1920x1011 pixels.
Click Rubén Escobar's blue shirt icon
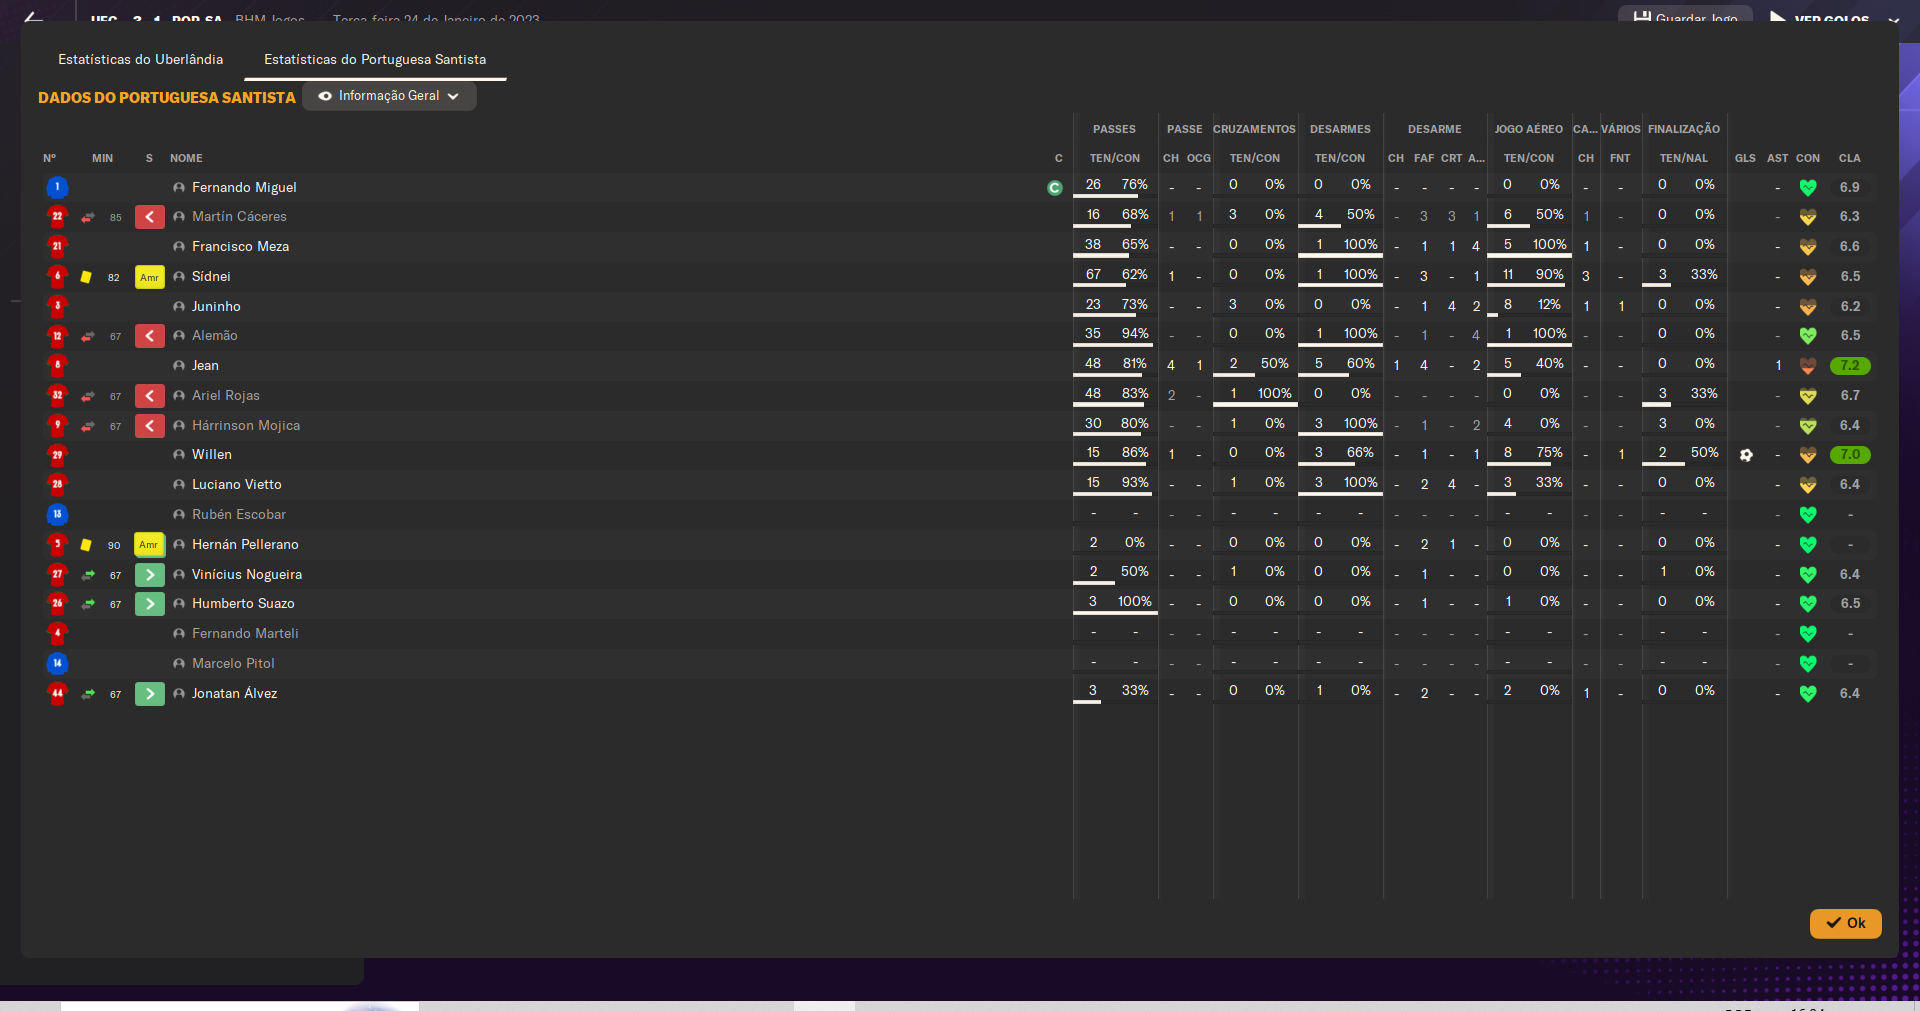tap(57, 514)
